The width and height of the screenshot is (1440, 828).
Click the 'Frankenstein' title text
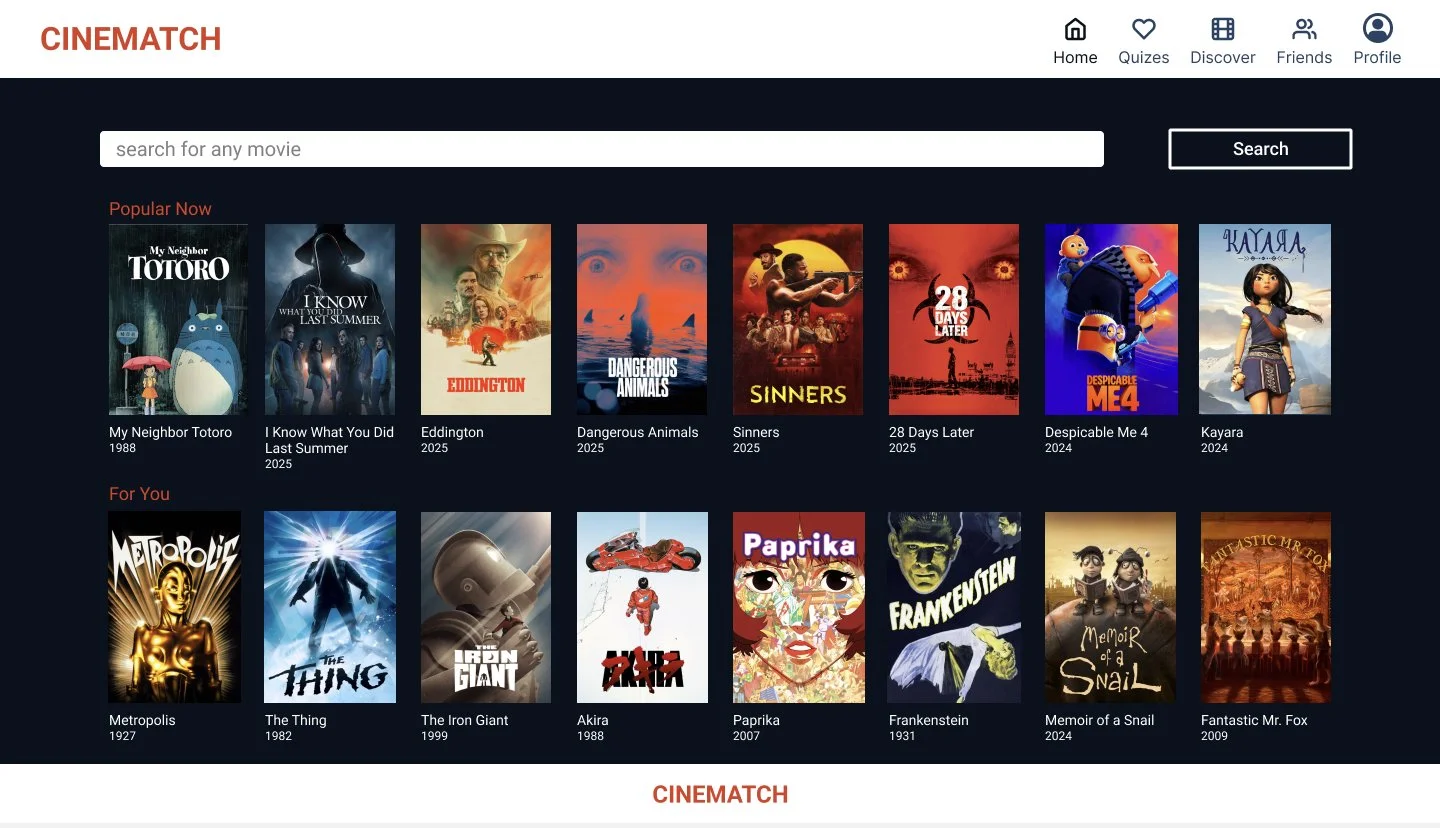coord(928,720)
